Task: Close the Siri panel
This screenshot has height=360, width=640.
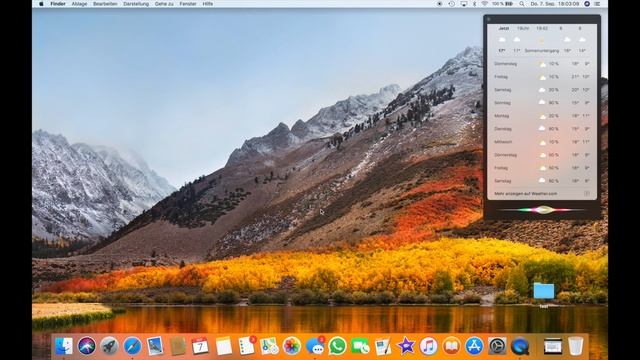Action: tap(489, 19)
